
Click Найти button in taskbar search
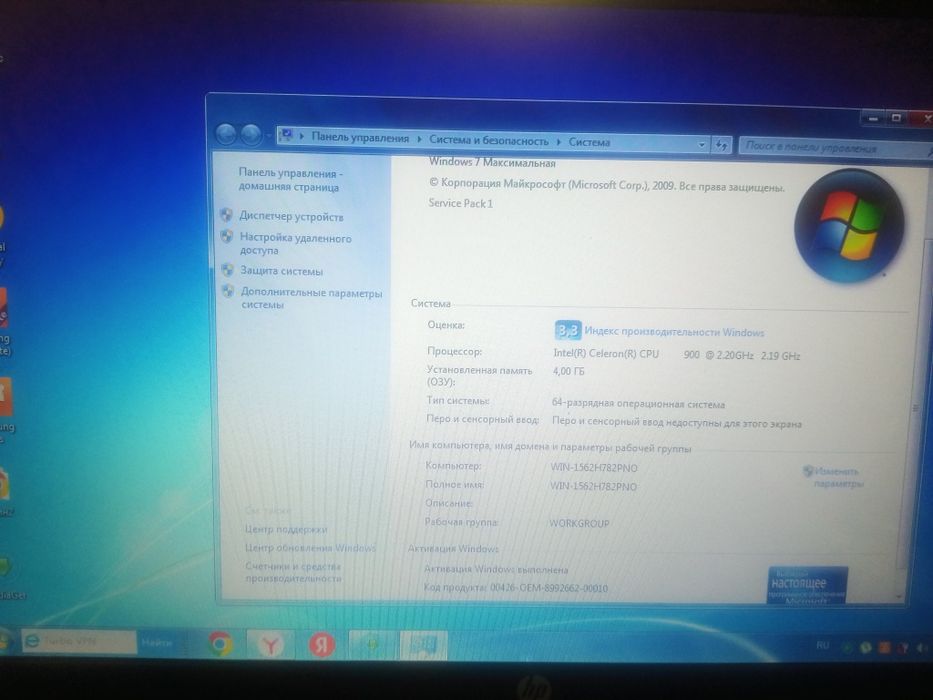coord(156,643)
